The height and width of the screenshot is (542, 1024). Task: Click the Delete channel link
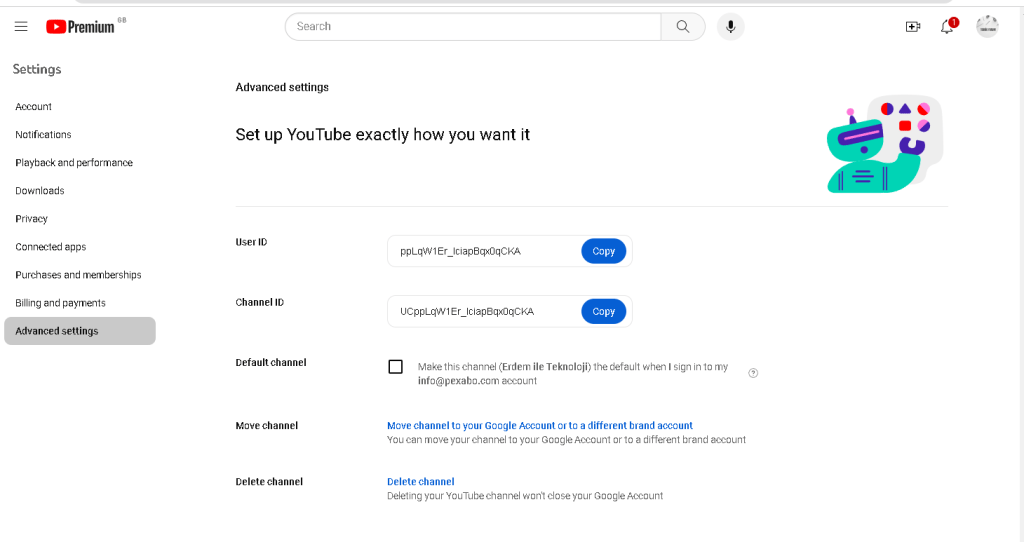click(421, 482)
